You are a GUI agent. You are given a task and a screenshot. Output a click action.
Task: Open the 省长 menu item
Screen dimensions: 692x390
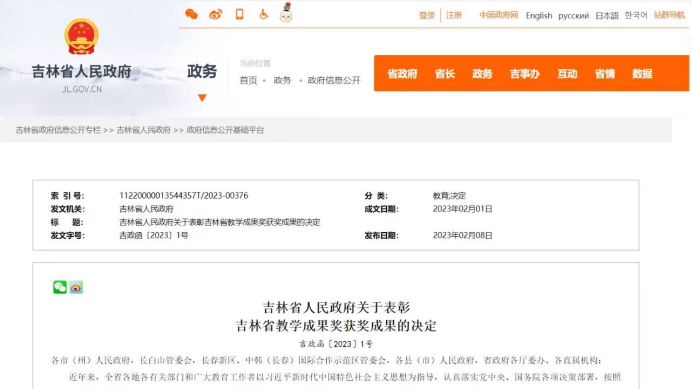445,74
